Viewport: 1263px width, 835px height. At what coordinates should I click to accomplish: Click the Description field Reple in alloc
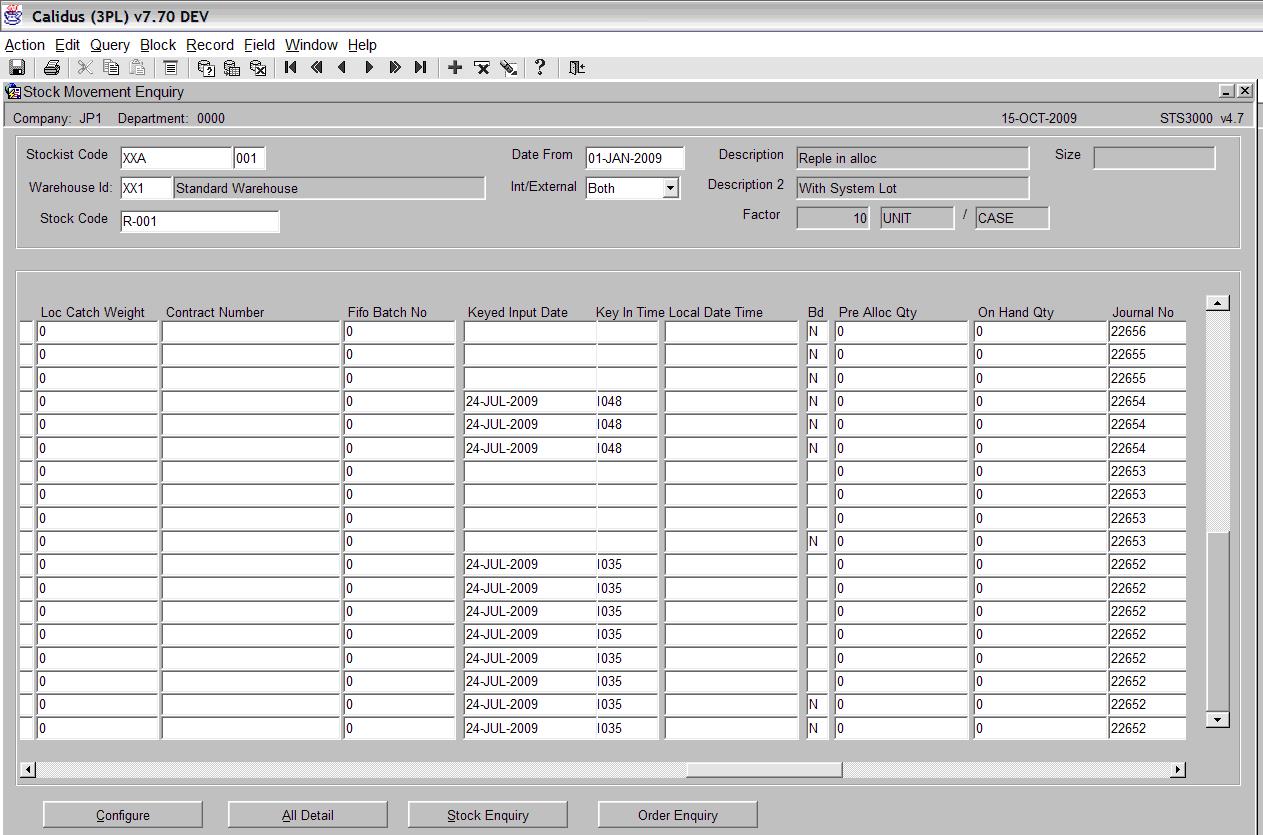click(912, 158)
